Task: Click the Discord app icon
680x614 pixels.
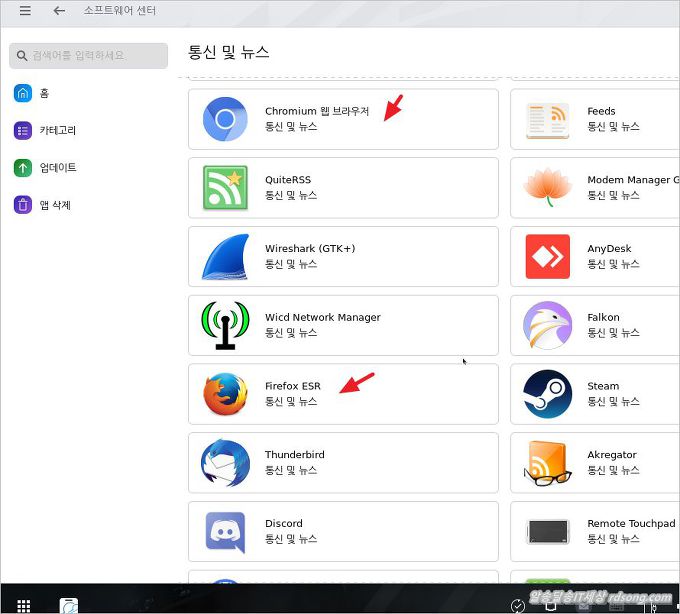Action: pos(225,531)
